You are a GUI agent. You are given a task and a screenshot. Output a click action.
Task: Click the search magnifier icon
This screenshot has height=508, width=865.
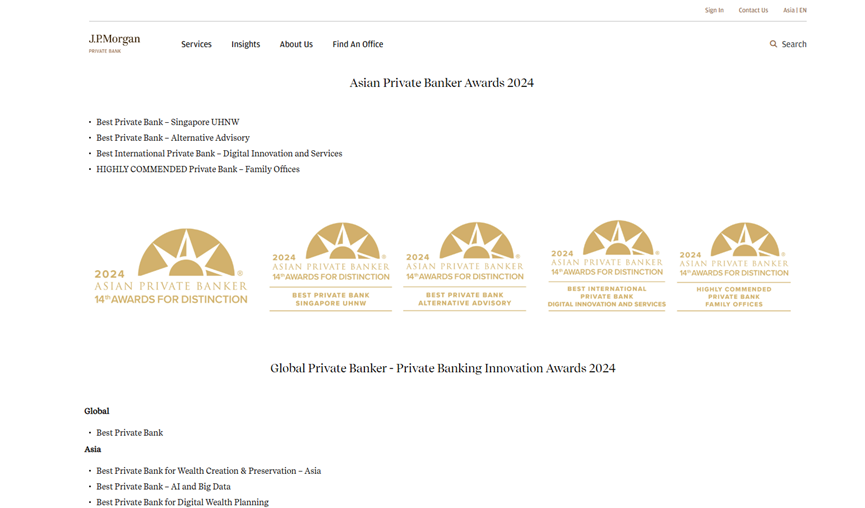(x=773, y=44)
